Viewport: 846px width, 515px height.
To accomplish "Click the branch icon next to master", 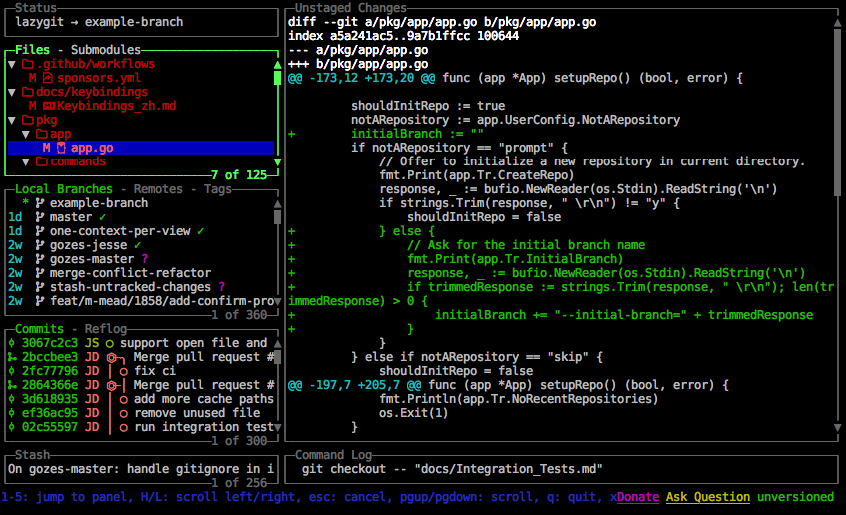I will [39, 217].
